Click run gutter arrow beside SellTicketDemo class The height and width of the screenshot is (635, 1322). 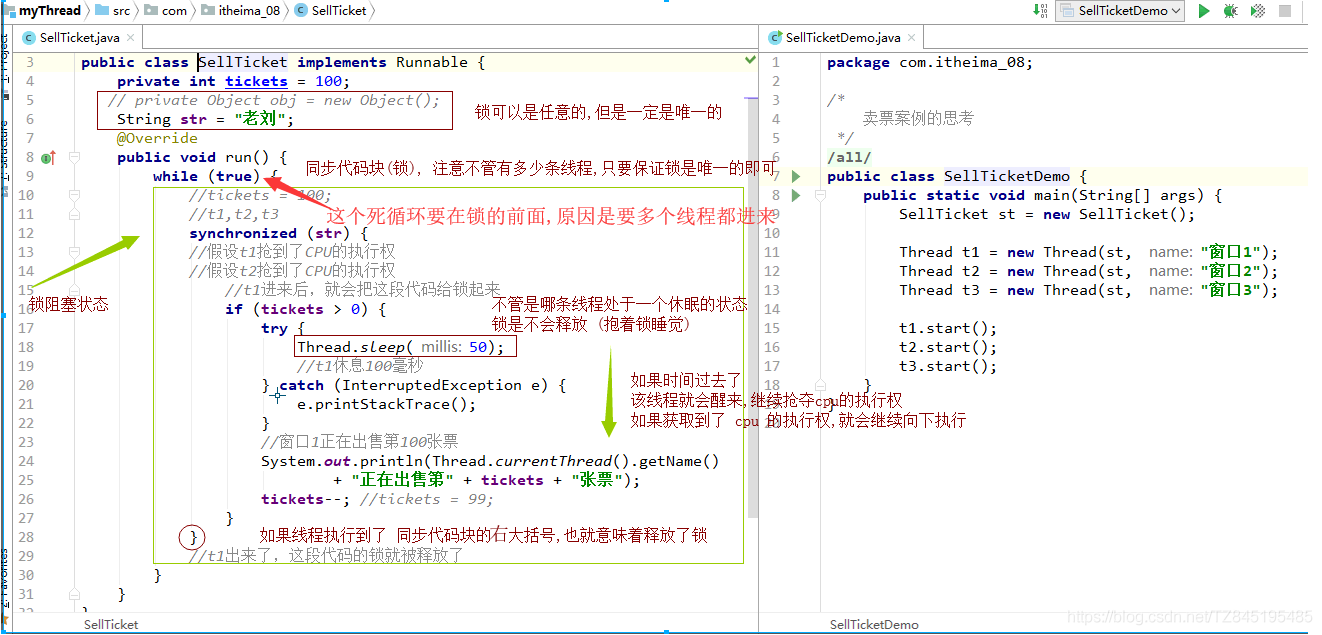pyautogui.click(x=796, y=176)
